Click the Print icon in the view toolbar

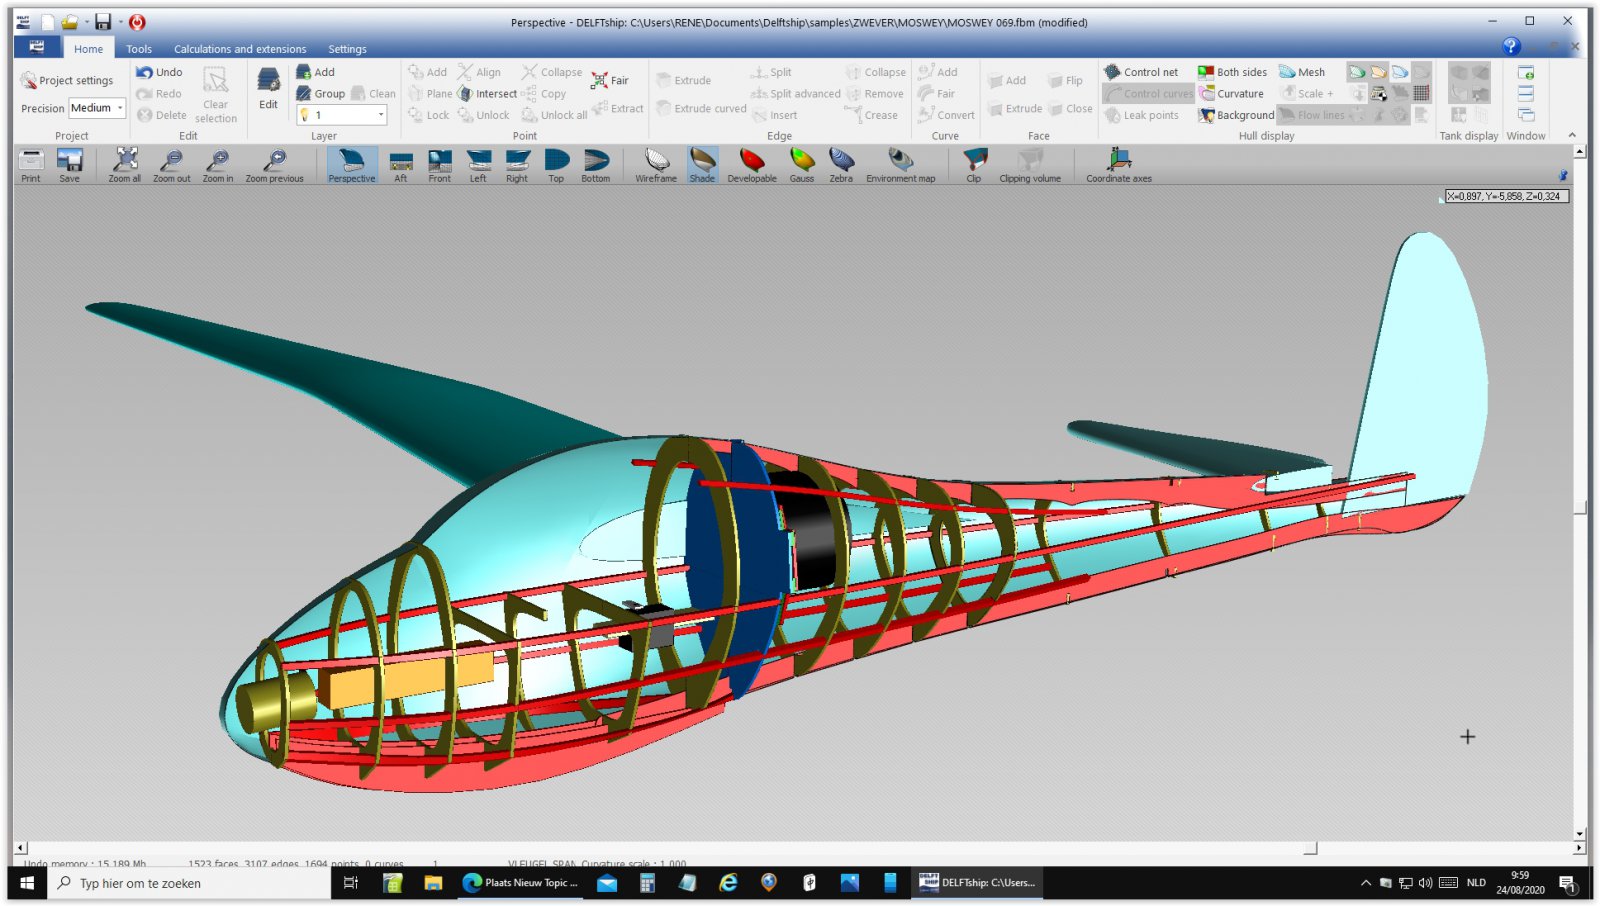pyautogui.click(x=31, y=165)
